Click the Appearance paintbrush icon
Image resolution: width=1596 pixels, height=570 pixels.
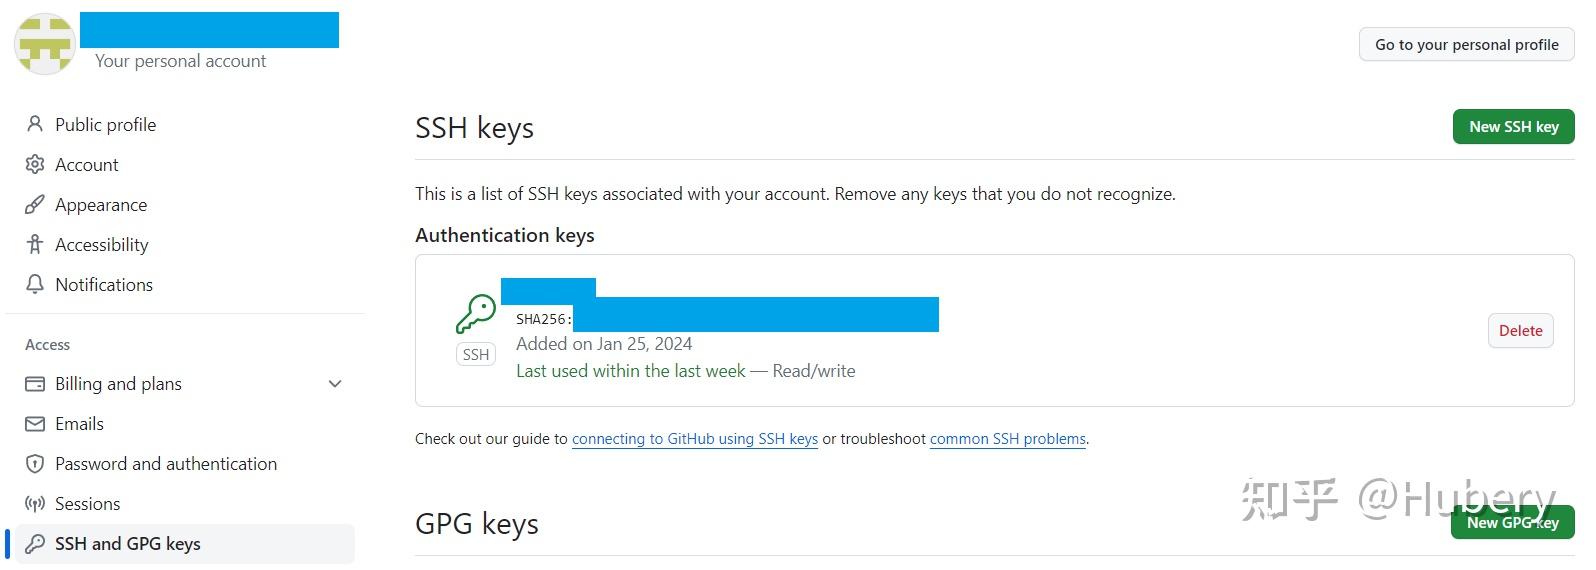35,204
